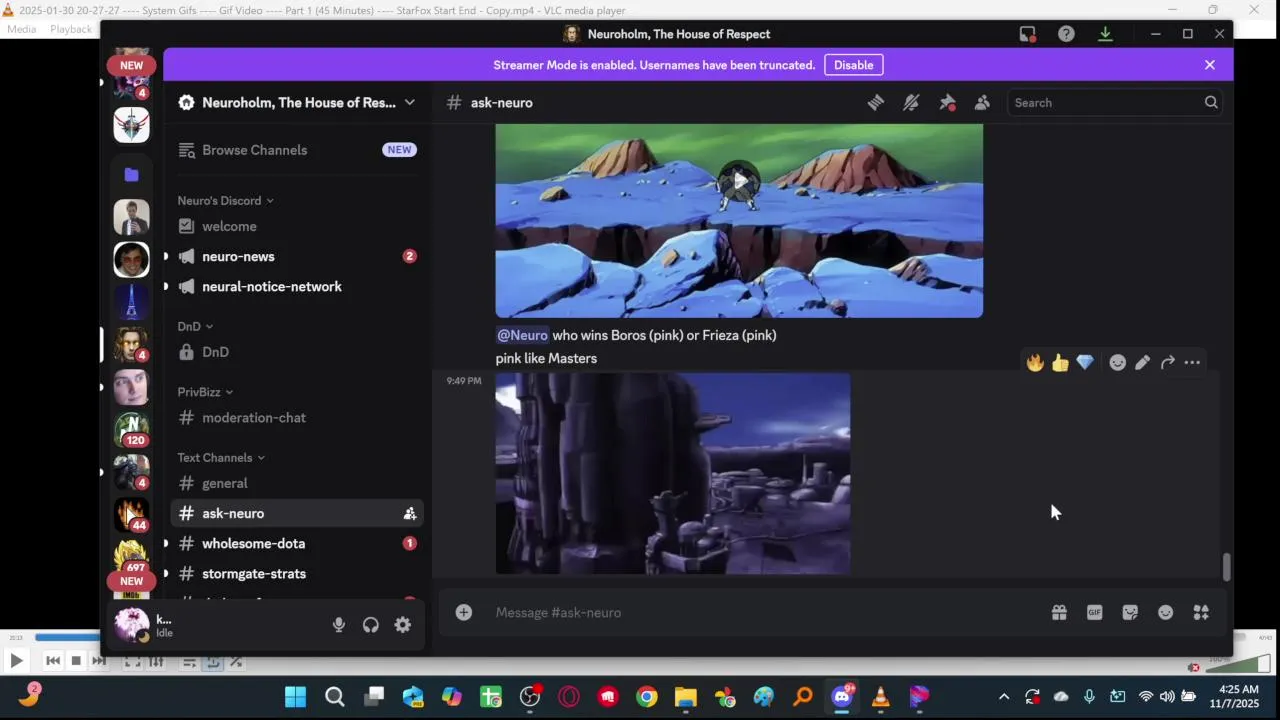
Task: Jump to NEW mentions at top of server list
Action: (132, 66)
